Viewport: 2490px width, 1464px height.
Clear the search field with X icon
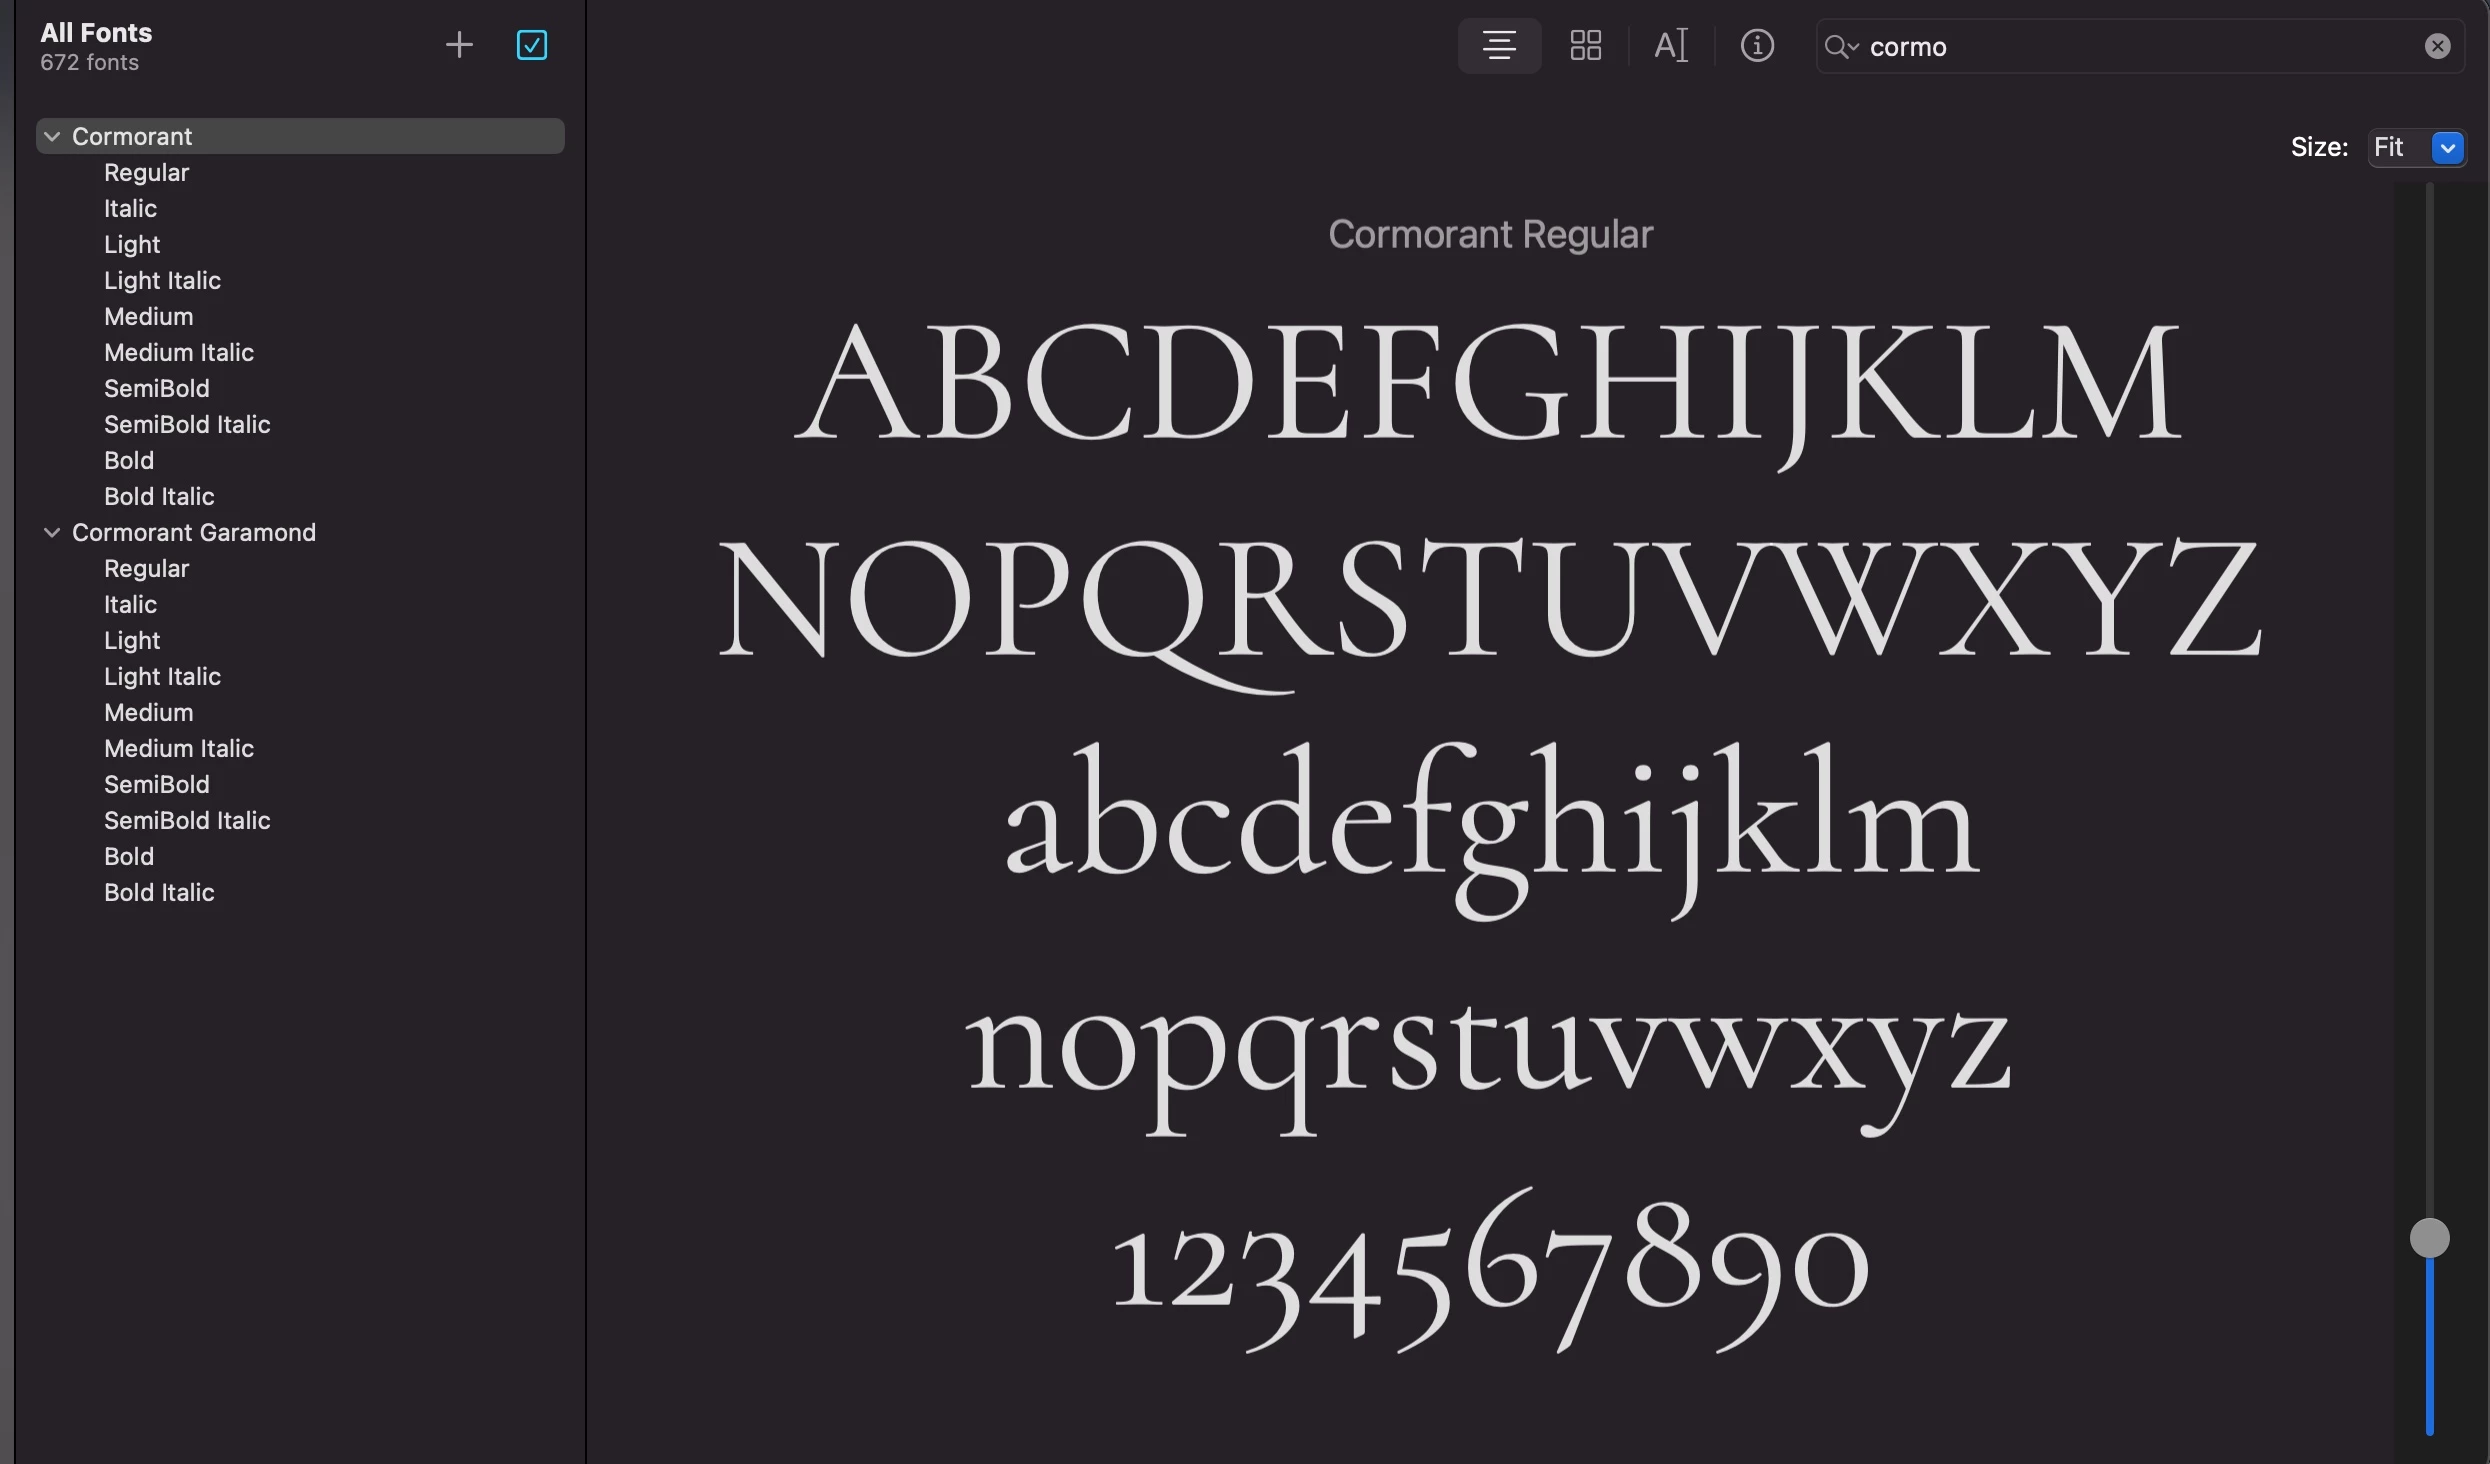(x=2437, y=46)
